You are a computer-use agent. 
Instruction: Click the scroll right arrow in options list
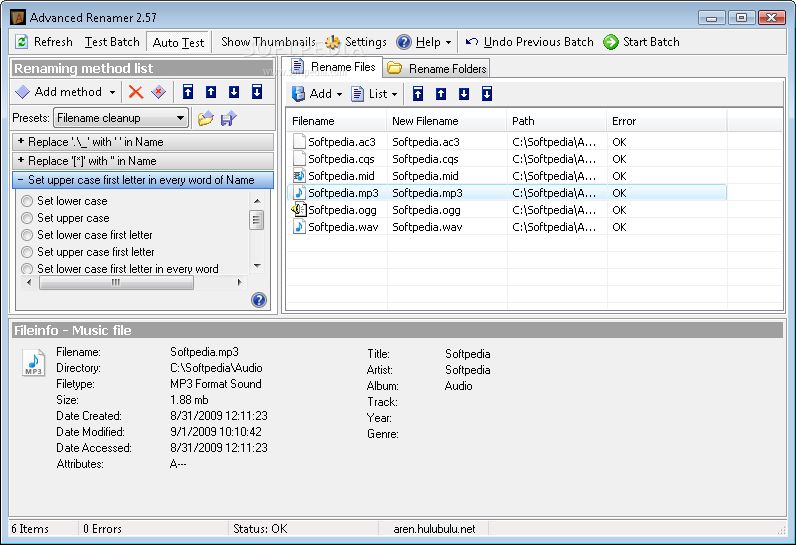[x=239, y=282]
